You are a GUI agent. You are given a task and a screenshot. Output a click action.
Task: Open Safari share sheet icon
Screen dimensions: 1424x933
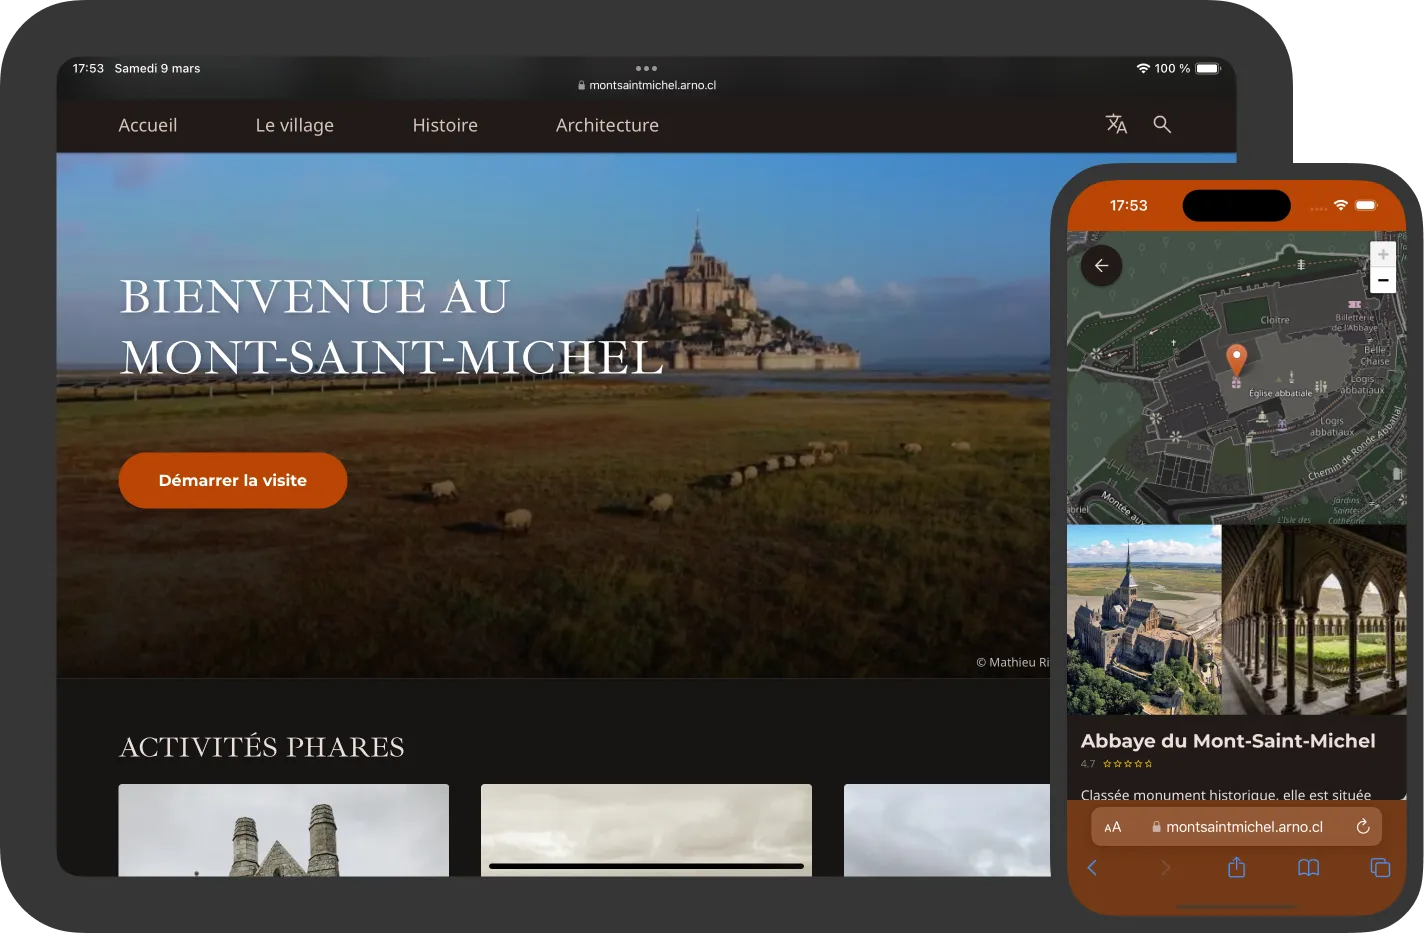[1237, 868]
